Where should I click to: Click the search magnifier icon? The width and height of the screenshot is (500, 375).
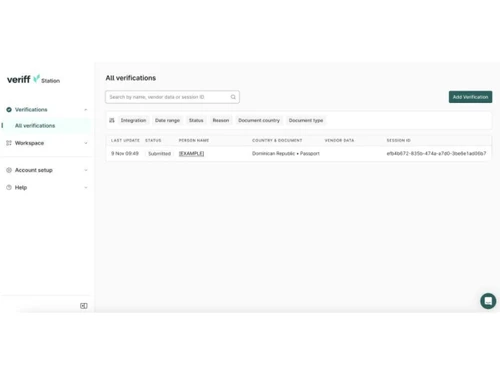pos(233,97)
